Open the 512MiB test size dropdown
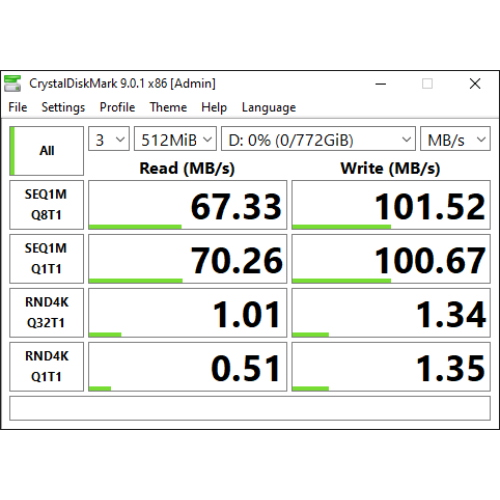The height and width of the screenshot is (500, 500). (175, 139)
